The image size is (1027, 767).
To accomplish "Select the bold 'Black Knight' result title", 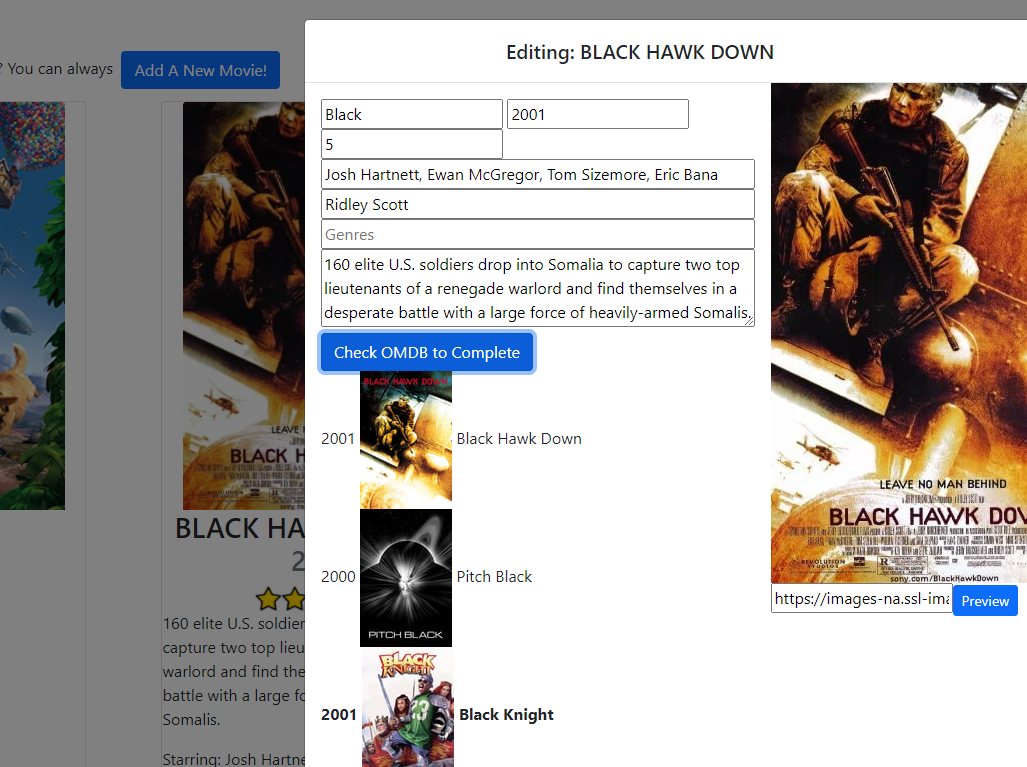I will pyautogui.click(x=506, y=715).
